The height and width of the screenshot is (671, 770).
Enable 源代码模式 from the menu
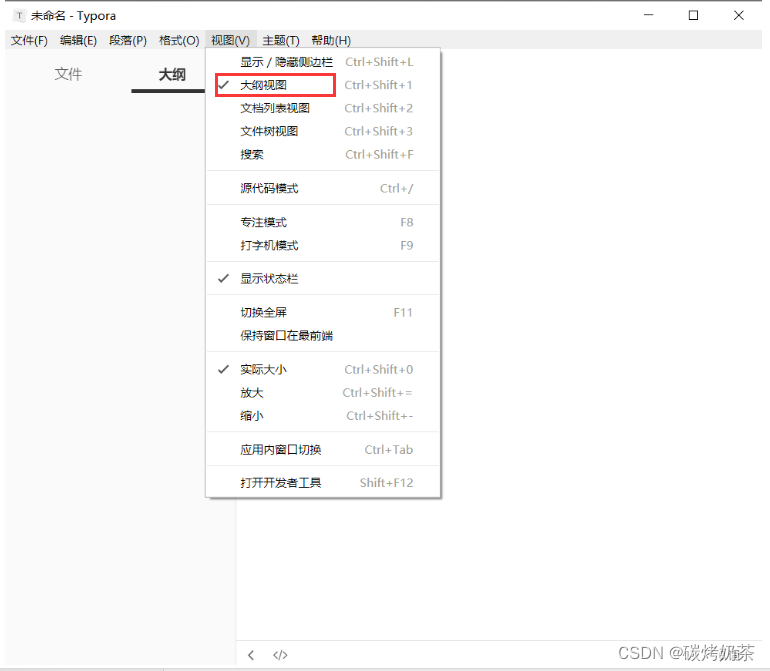[323, 188]
